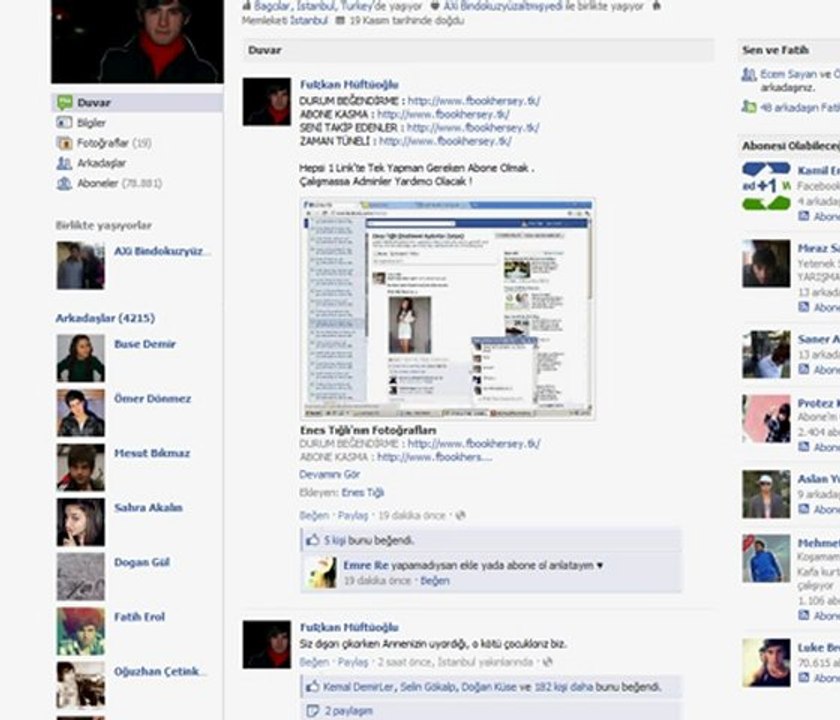This screenshot has height=720, width=840.
Task: Click the SENİ TAKİP EDENLER link
Action: click(472, 128)
